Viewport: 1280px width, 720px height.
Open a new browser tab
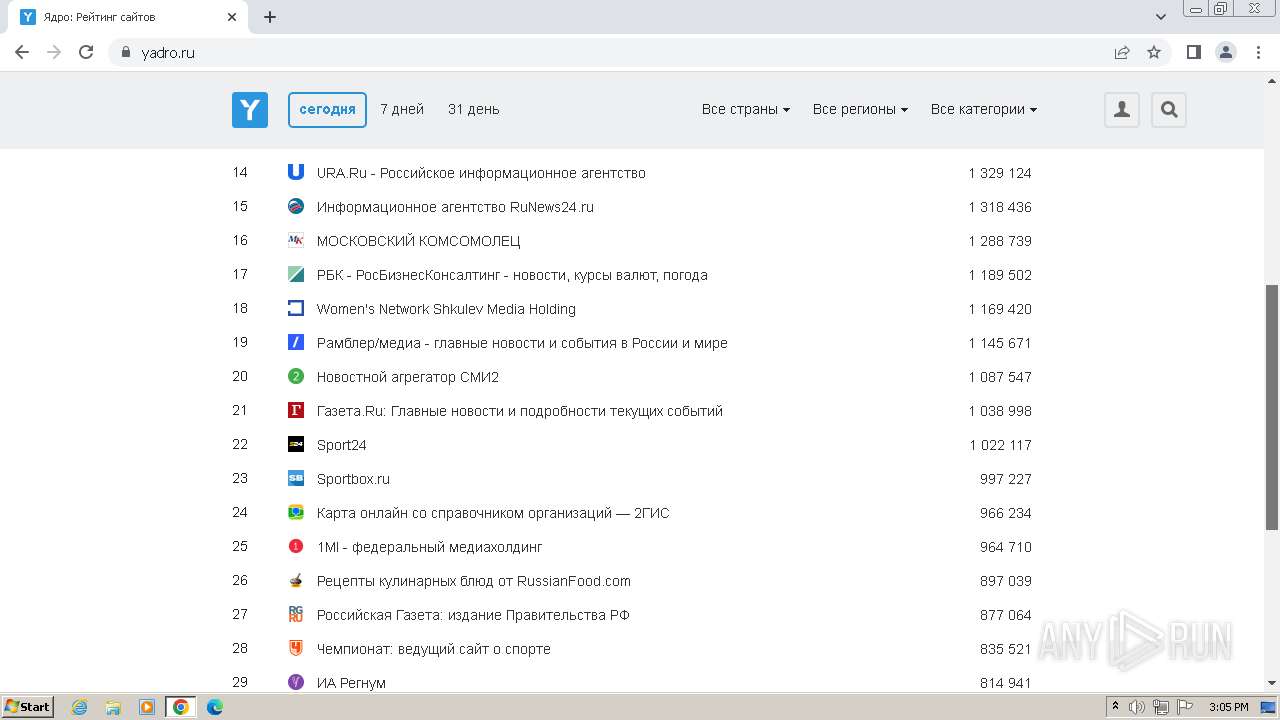(270, 17)
